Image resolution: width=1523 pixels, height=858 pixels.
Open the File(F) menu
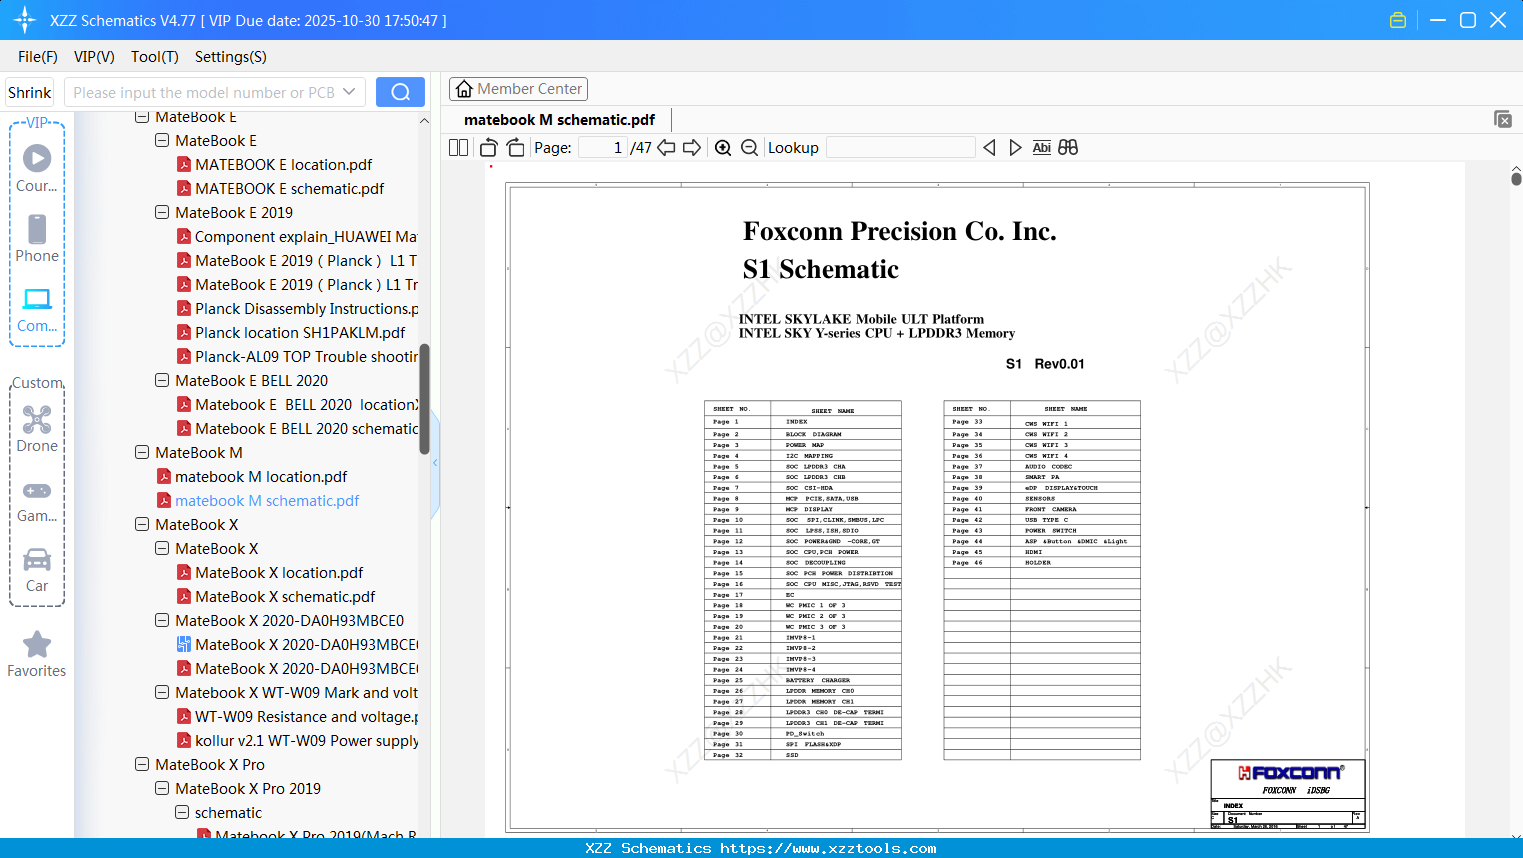point(38,57)
